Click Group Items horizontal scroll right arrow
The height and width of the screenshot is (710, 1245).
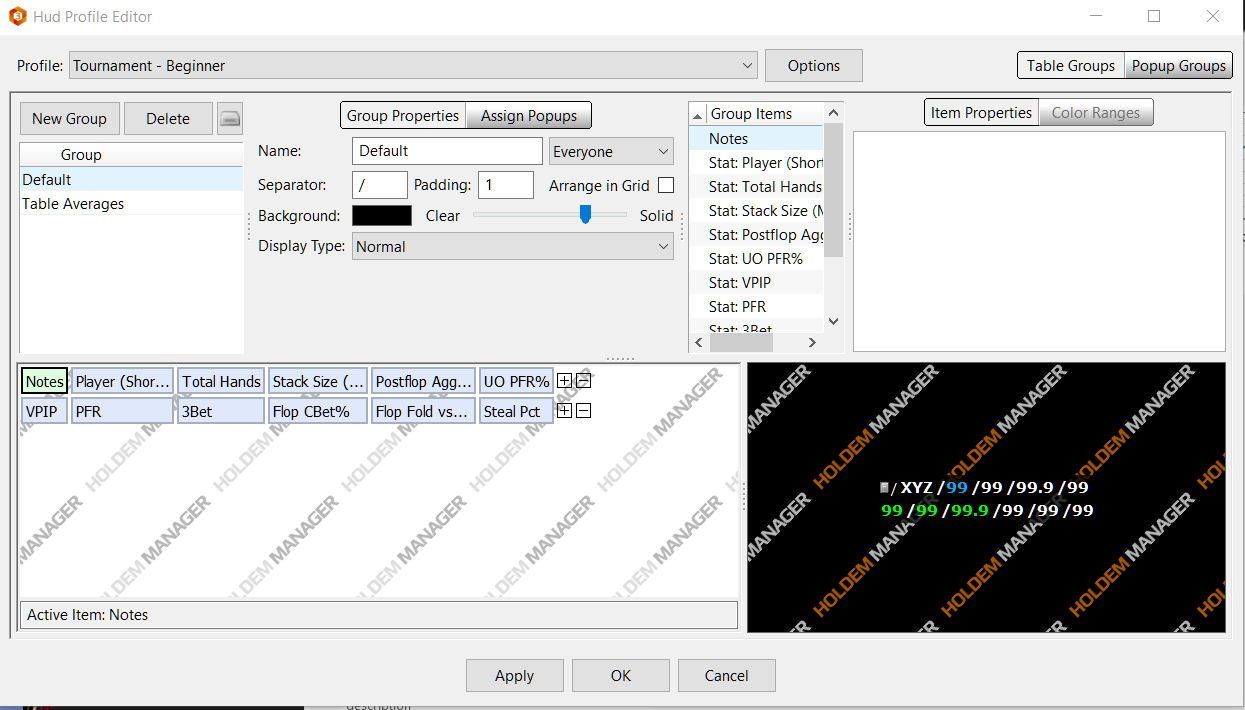(x=812, y=343)
